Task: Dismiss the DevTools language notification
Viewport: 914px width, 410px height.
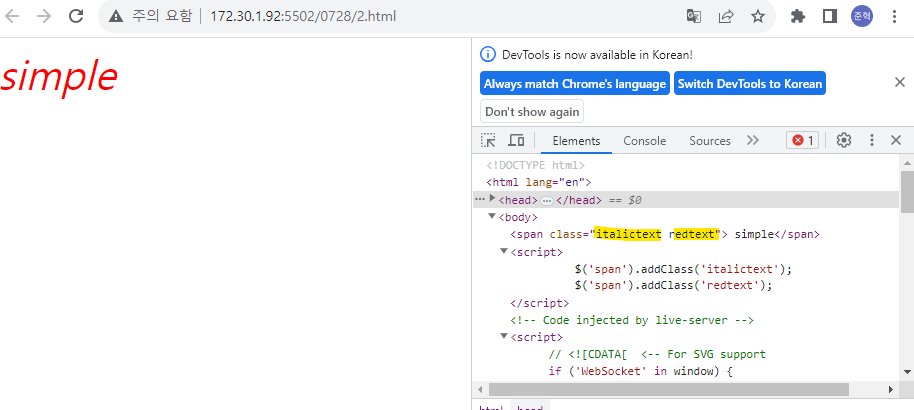Action: coord(899,82)
